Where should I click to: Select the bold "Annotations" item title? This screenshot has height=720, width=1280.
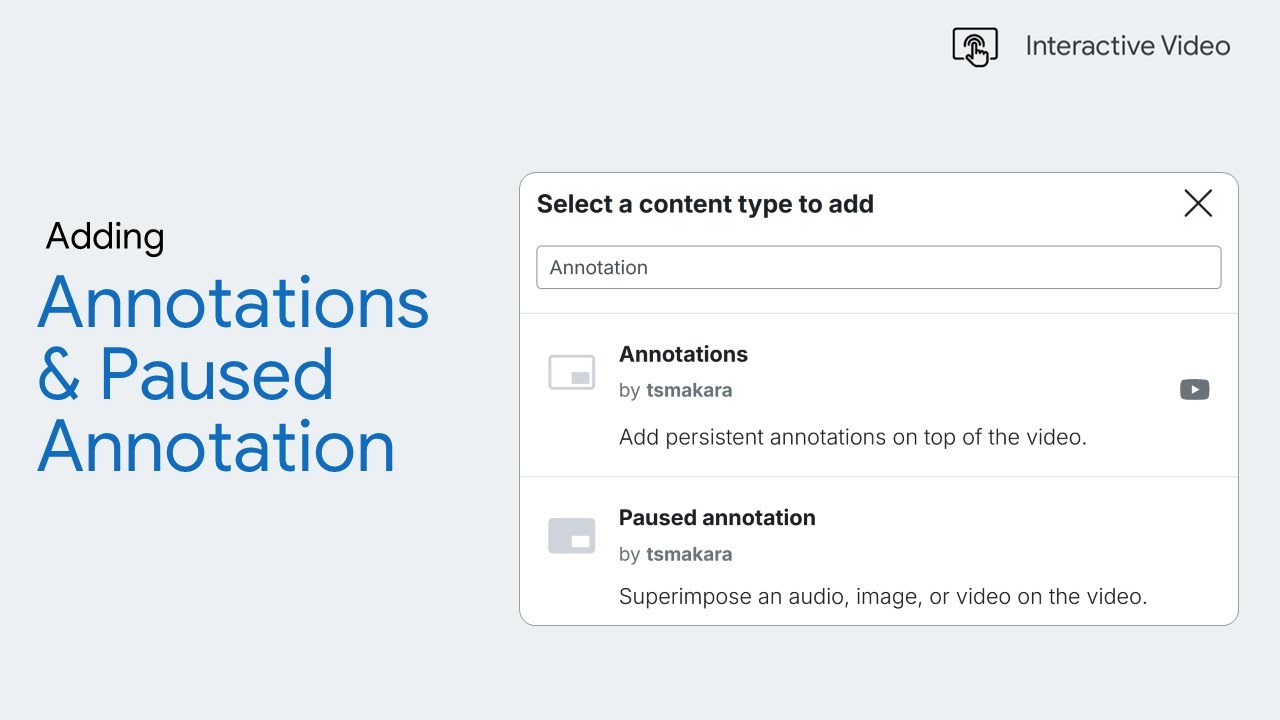pos(683,354)
